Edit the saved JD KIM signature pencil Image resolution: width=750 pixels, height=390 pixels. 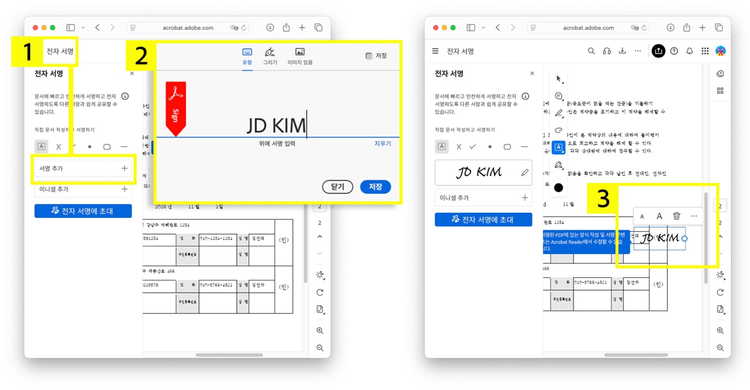(525, 172)
